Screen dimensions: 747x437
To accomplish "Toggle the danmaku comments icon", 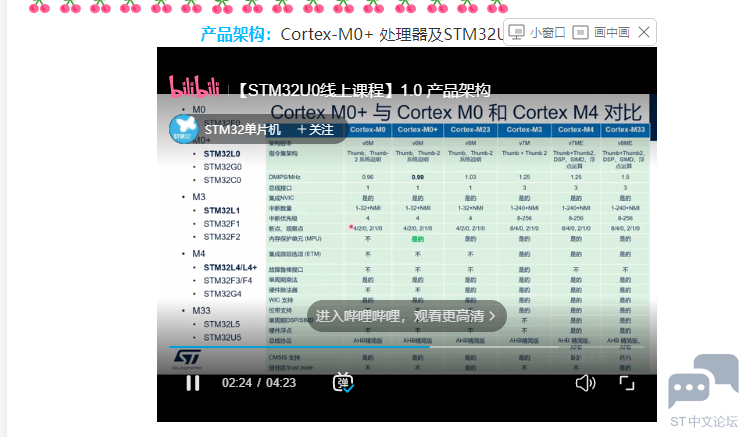I will 343,383.
